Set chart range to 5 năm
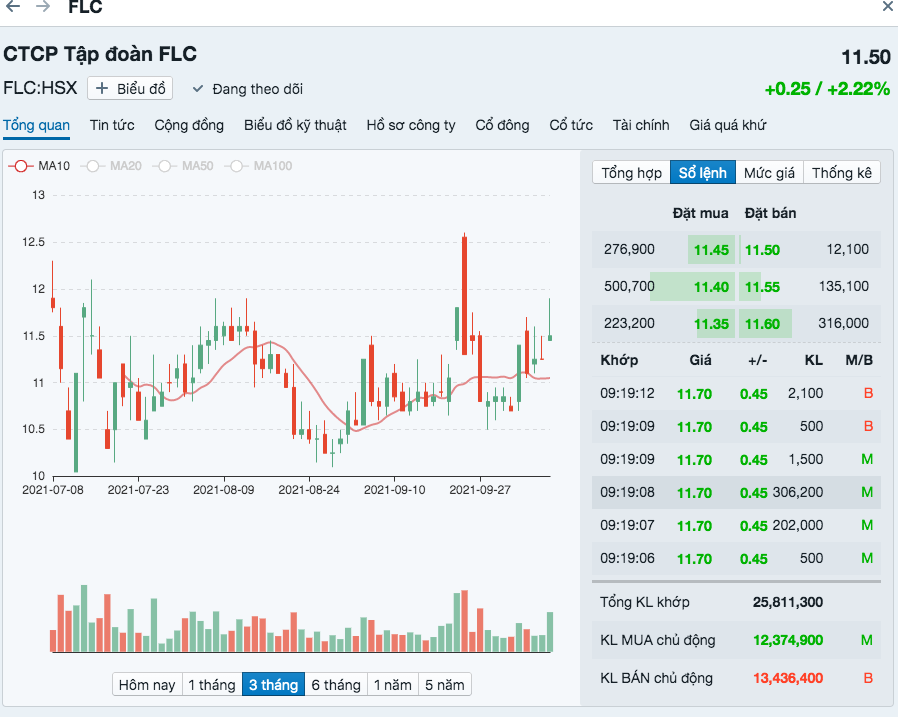Image resolution: width=898 pixels, height=717 pixels. (x=445, y=684)
